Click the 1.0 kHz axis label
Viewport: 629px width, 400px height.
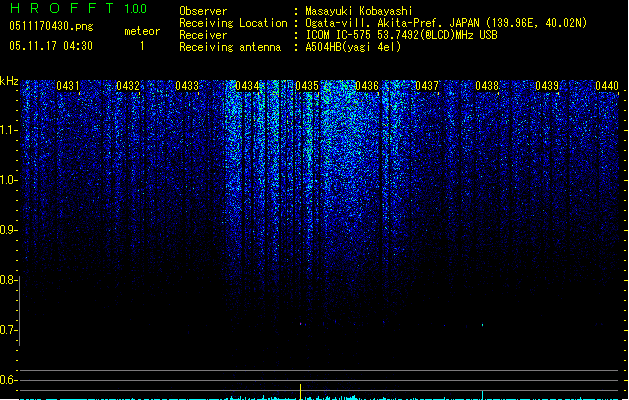click(8, 180)
